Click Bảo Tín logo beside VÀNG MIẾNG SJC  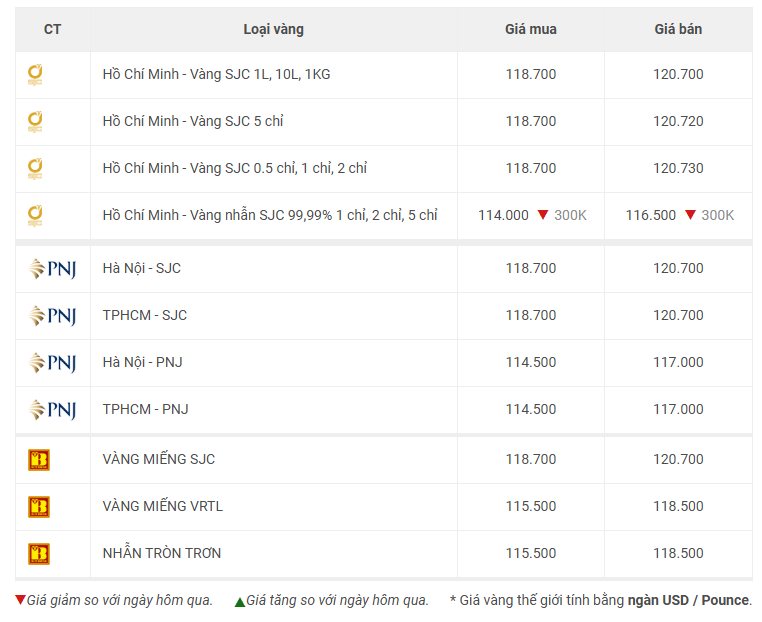point(39,460)
